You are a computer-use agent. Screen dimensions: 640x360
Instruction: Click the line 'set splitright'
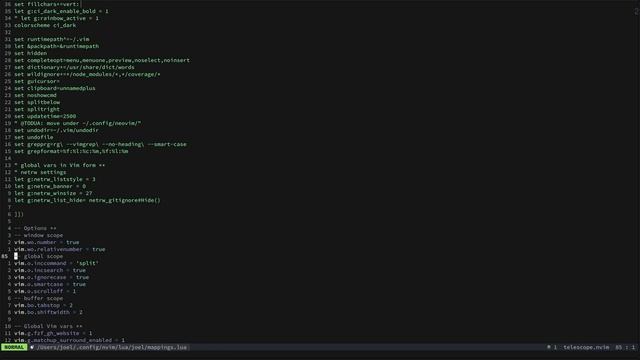pyautogui.click(x=37, y=109)
